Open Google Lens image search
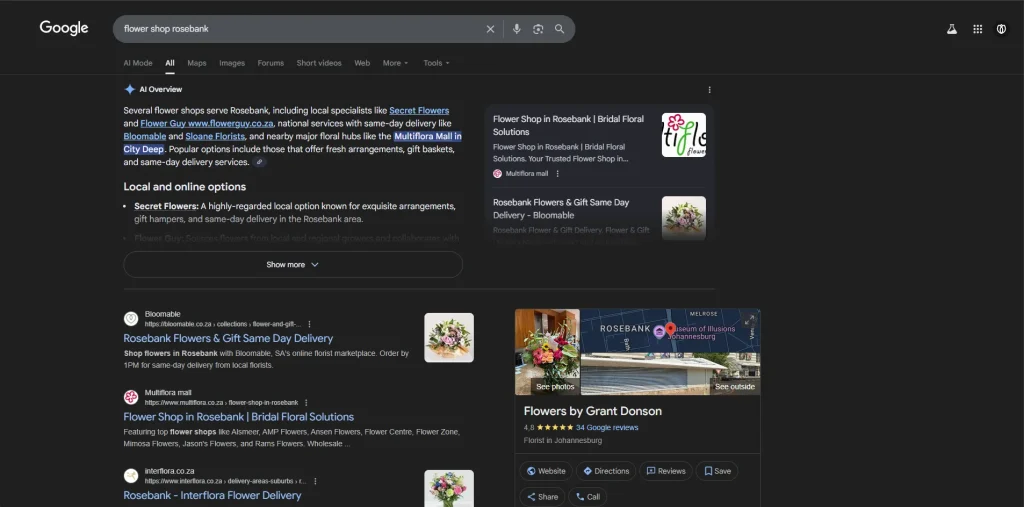Image resolution: width=1024 pixels, height=507 pixels. tap(538, 29)
